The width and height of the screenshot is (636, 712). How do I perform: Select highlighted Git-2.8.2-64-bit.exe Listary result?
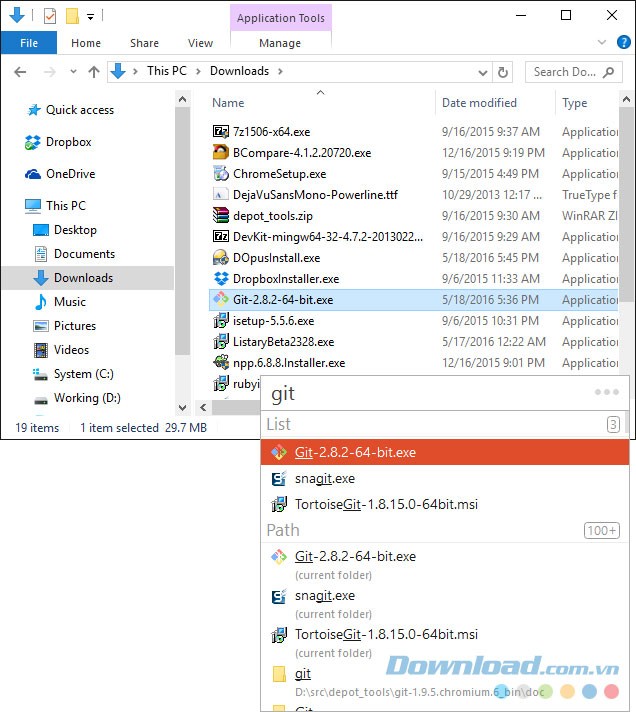point(445,452)
